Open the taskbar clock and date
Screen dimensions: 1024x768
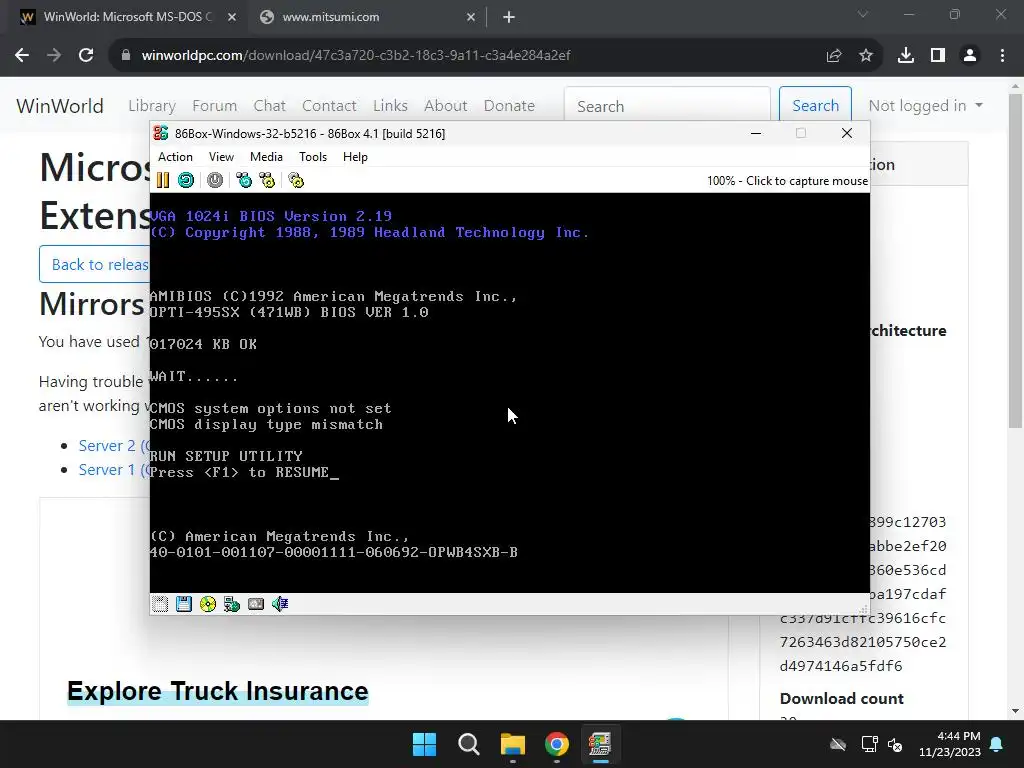tap(950, 744)
